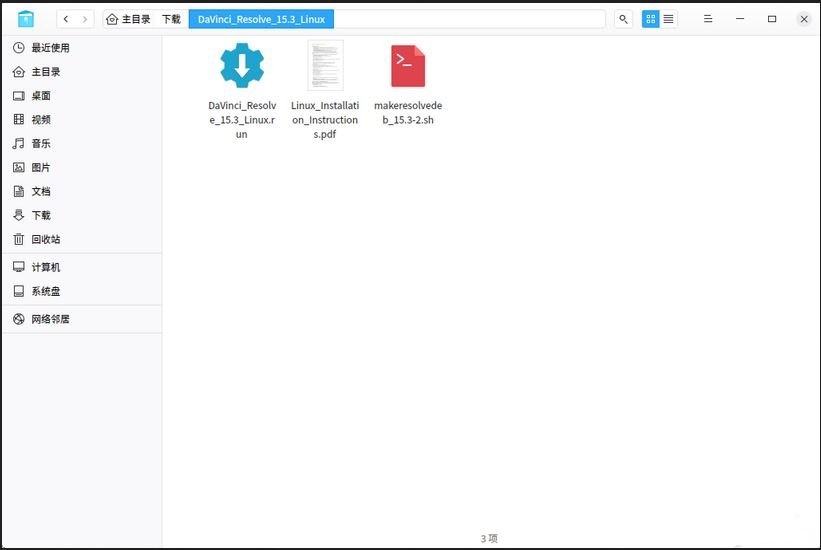Open search with the magnifier icon
821x550 pixels.
click(623, 19)
